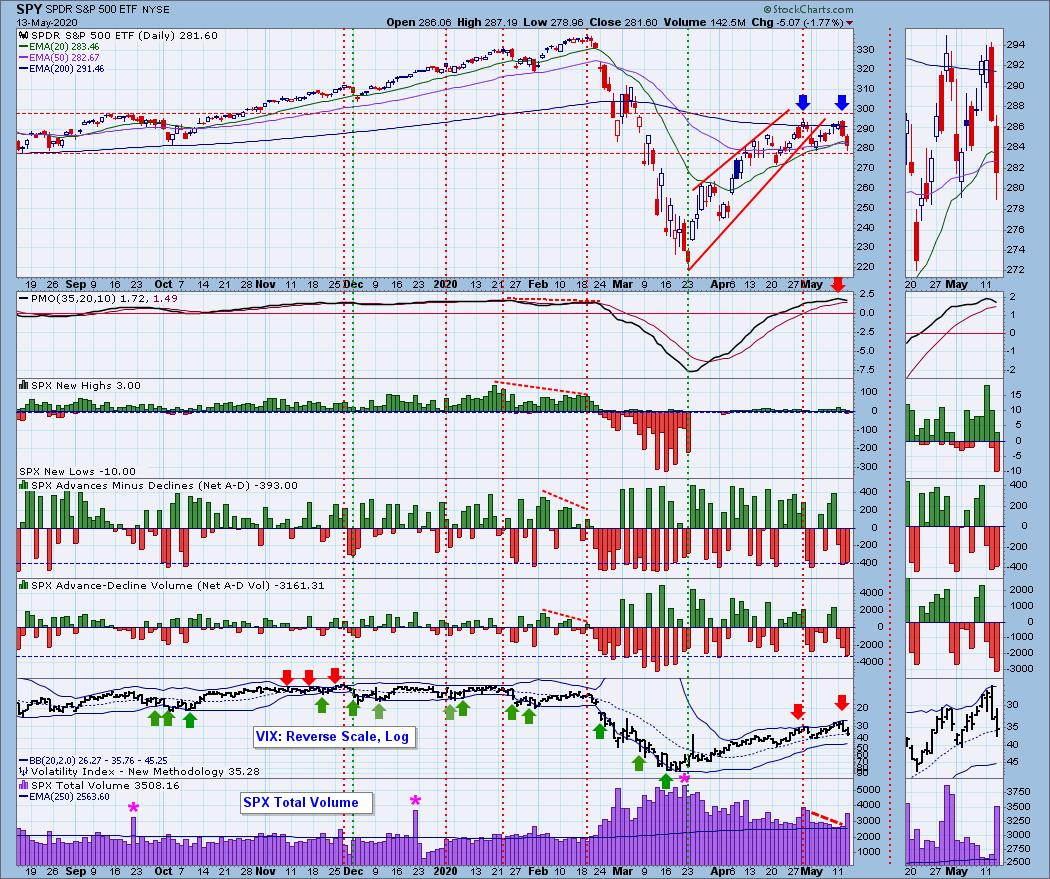Click the EMA(250) 2563.60 legend text
Image resolution: width=1050 pixels, height=879 pixels.
click(x=68, y=797)
